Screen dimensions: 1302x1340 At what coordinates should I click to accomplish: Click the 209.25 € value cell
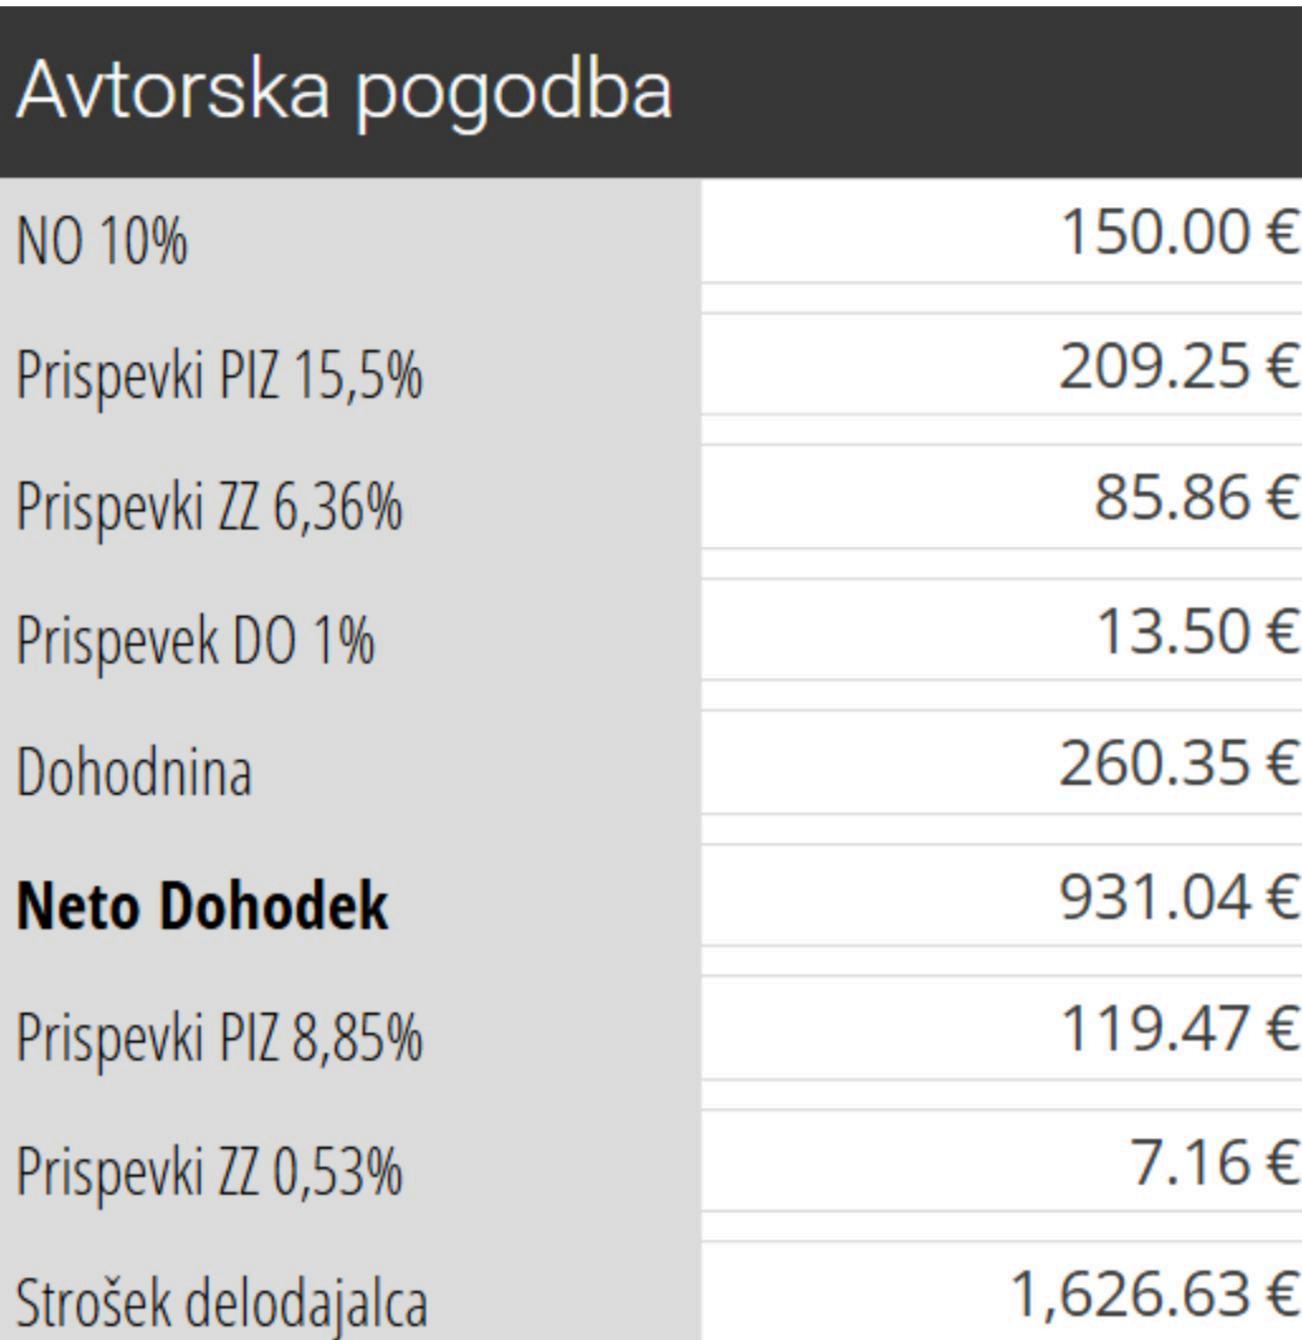[x=1155, y=366]
